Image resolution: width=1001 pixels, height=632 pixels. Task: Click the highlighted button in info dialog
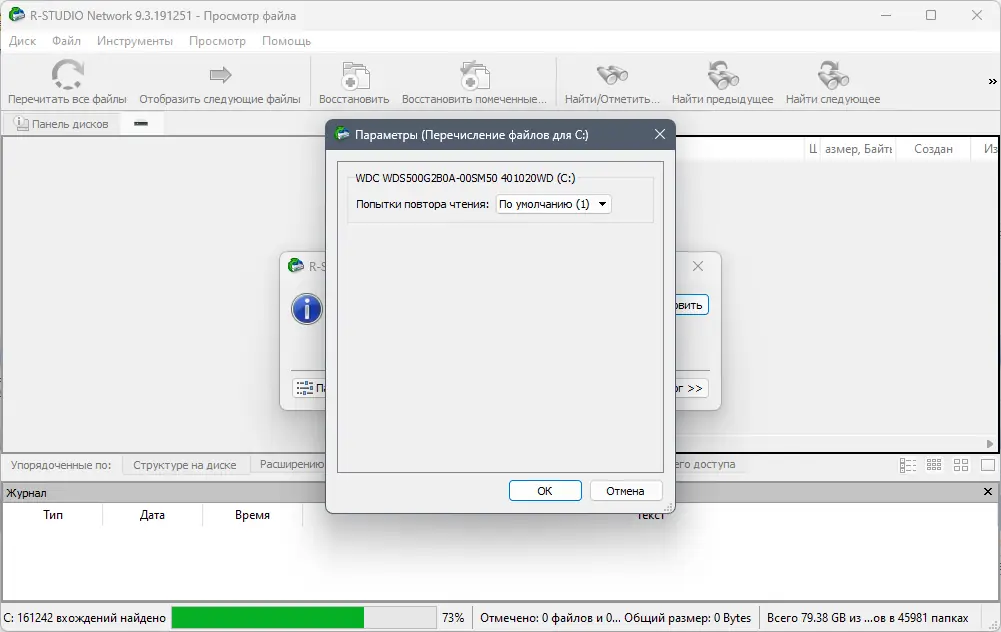pyautogui.click(x=691, y=305)
